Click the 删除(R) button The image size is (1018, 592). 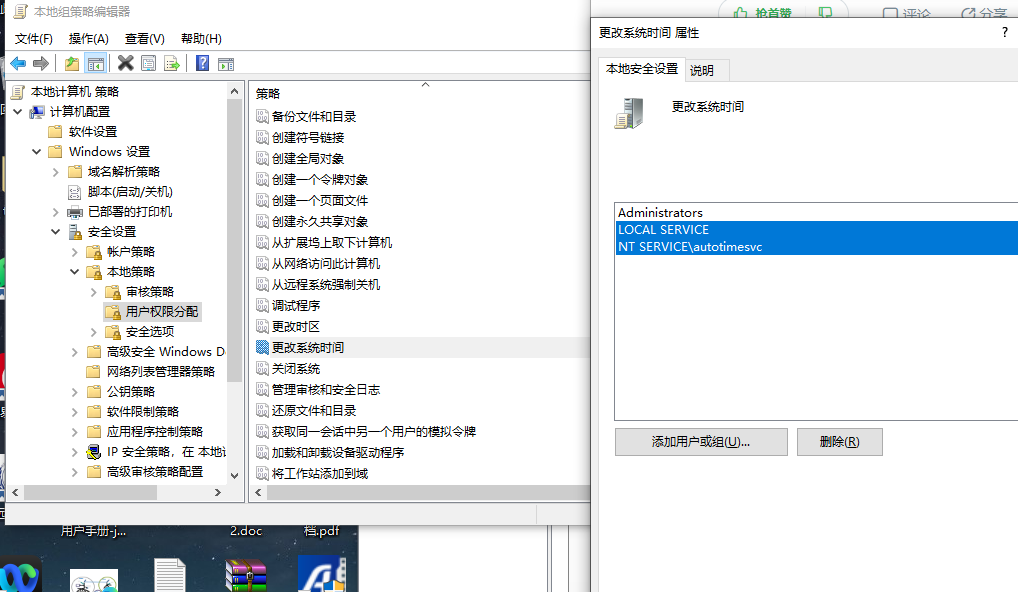[839, 442]
